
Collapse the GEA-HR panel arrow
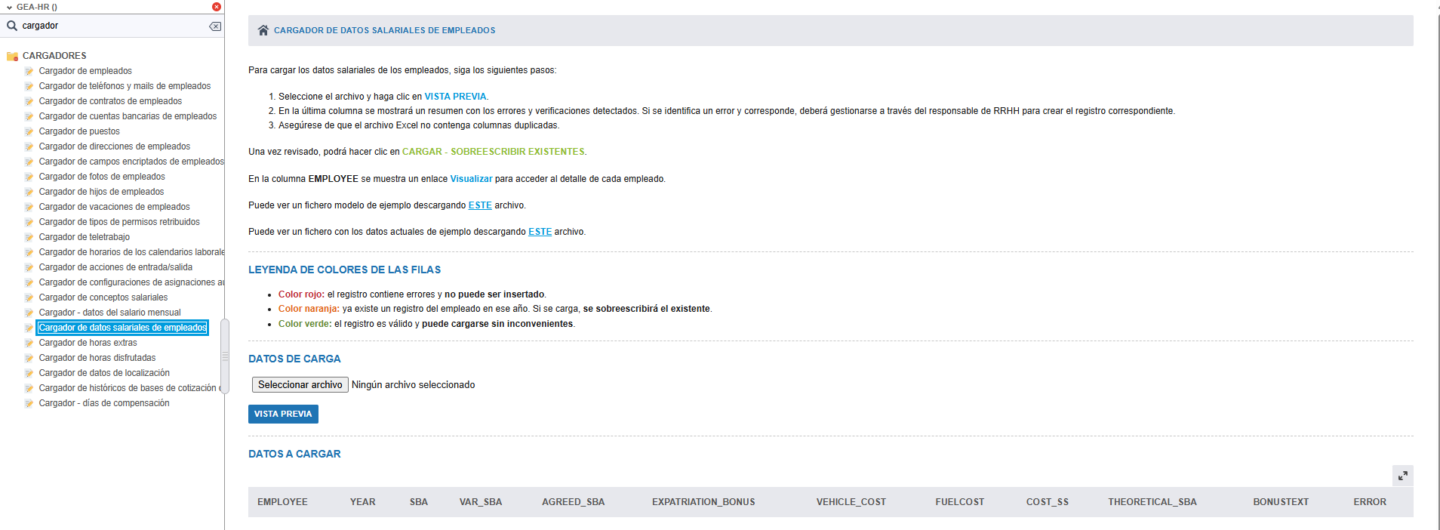(9, 7)
